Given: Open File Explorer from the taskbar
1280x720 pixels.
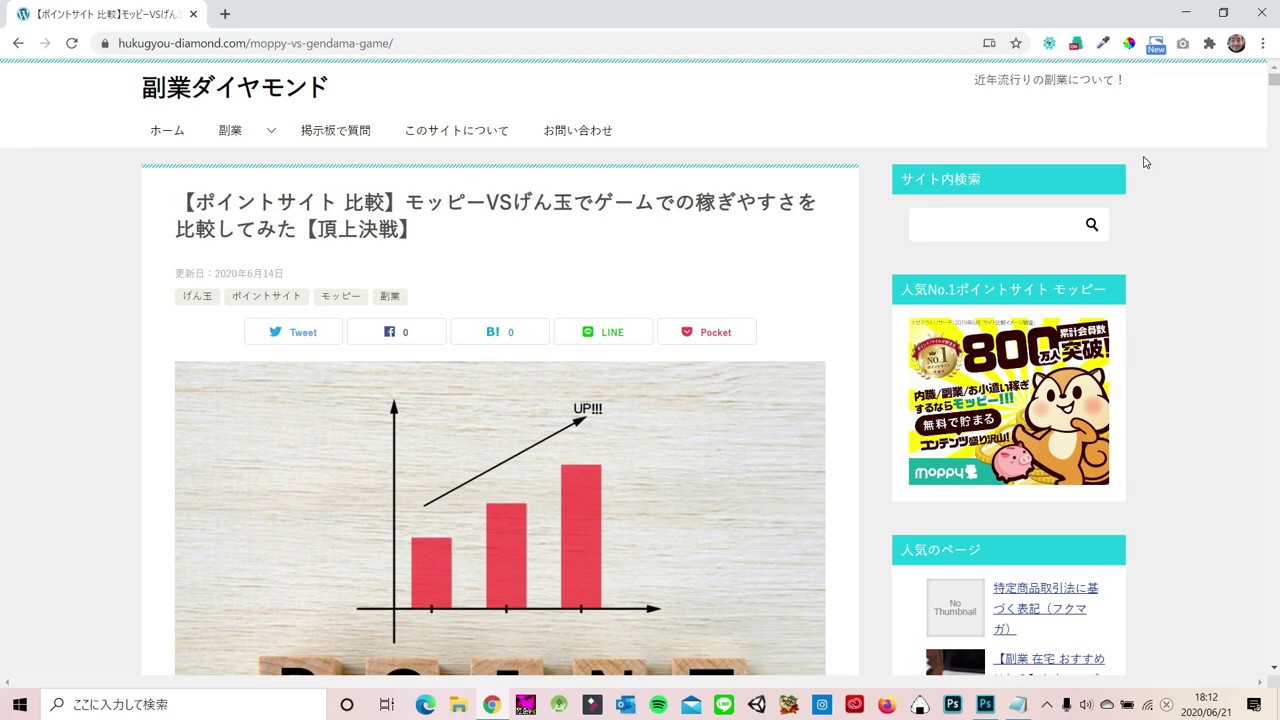Looking at the screenshot, I should 458,704.
